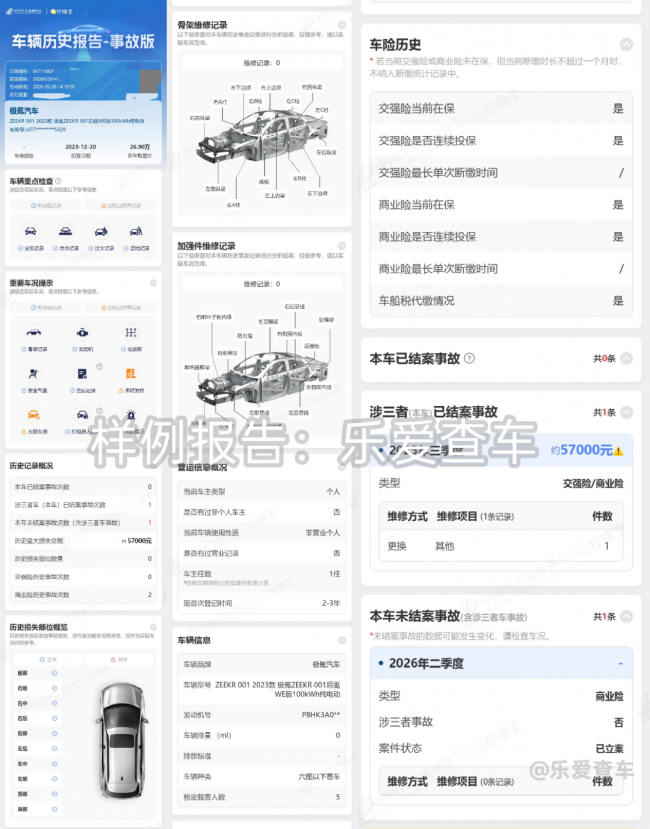650x829 pixels.
Task: Collapse the 历史损失部位概览 section
Action: 153,627
